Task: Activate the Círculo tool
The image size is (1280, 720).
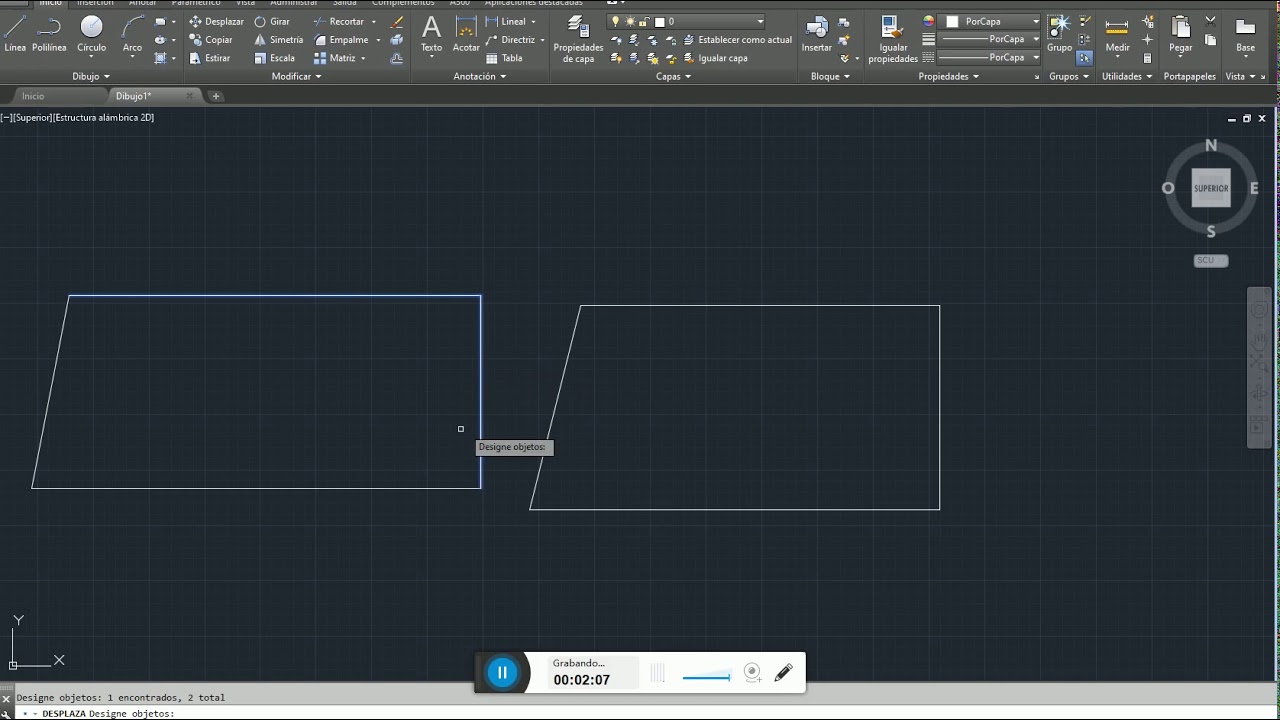Action: 91,34
